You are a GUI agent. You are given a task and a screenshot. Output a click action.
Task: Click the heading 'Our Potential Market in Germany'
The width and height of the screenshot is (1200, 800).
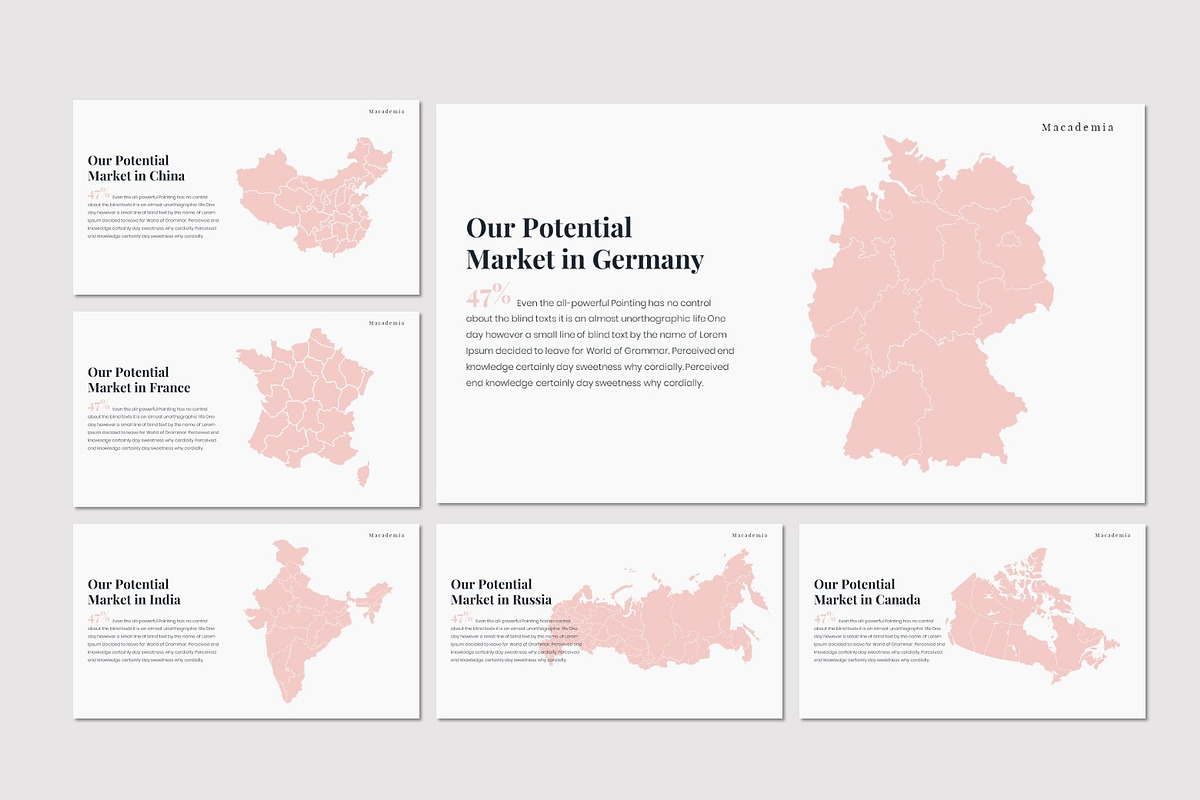click(x=585, y=243)
